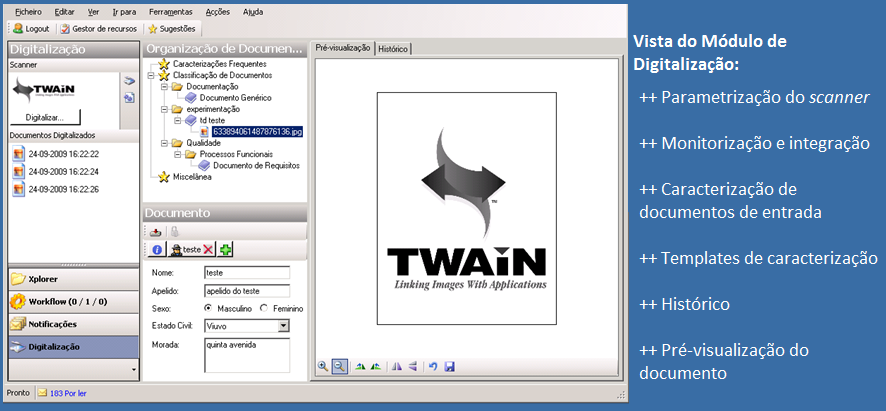Click the envelope icon in status bar
Screen dimensions: 886x411
click(x=42, y=393)
